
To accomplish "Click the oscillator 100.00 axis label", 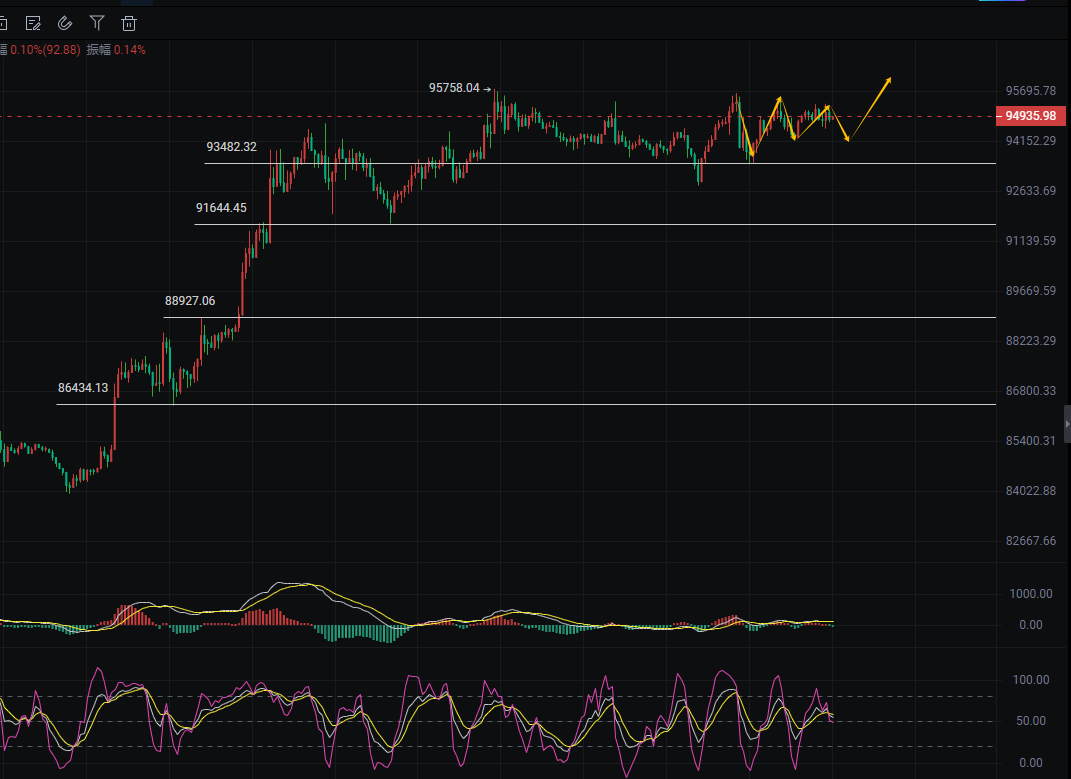I will click(1030, 680).
